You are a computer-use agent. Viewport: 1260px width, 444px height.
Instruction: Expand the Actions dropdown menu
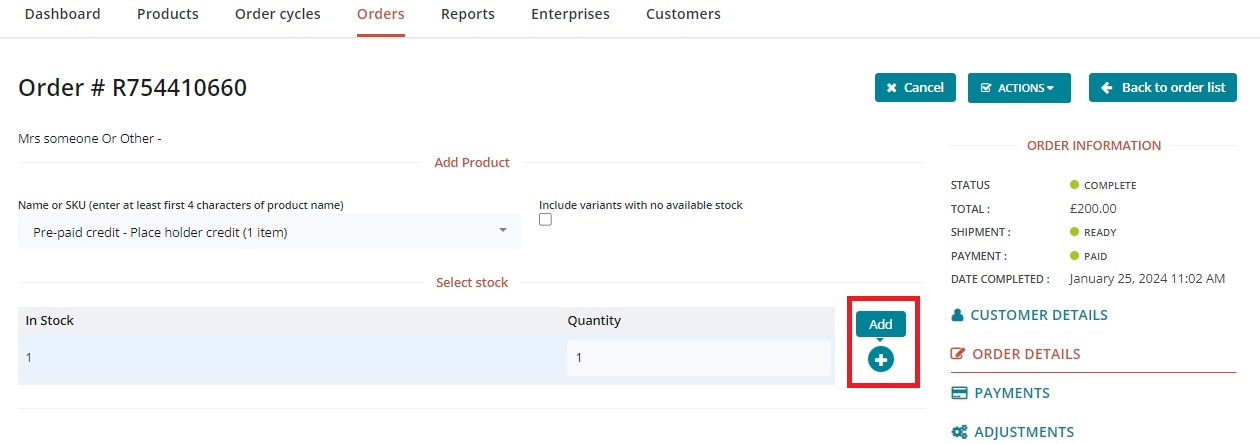1018,88
